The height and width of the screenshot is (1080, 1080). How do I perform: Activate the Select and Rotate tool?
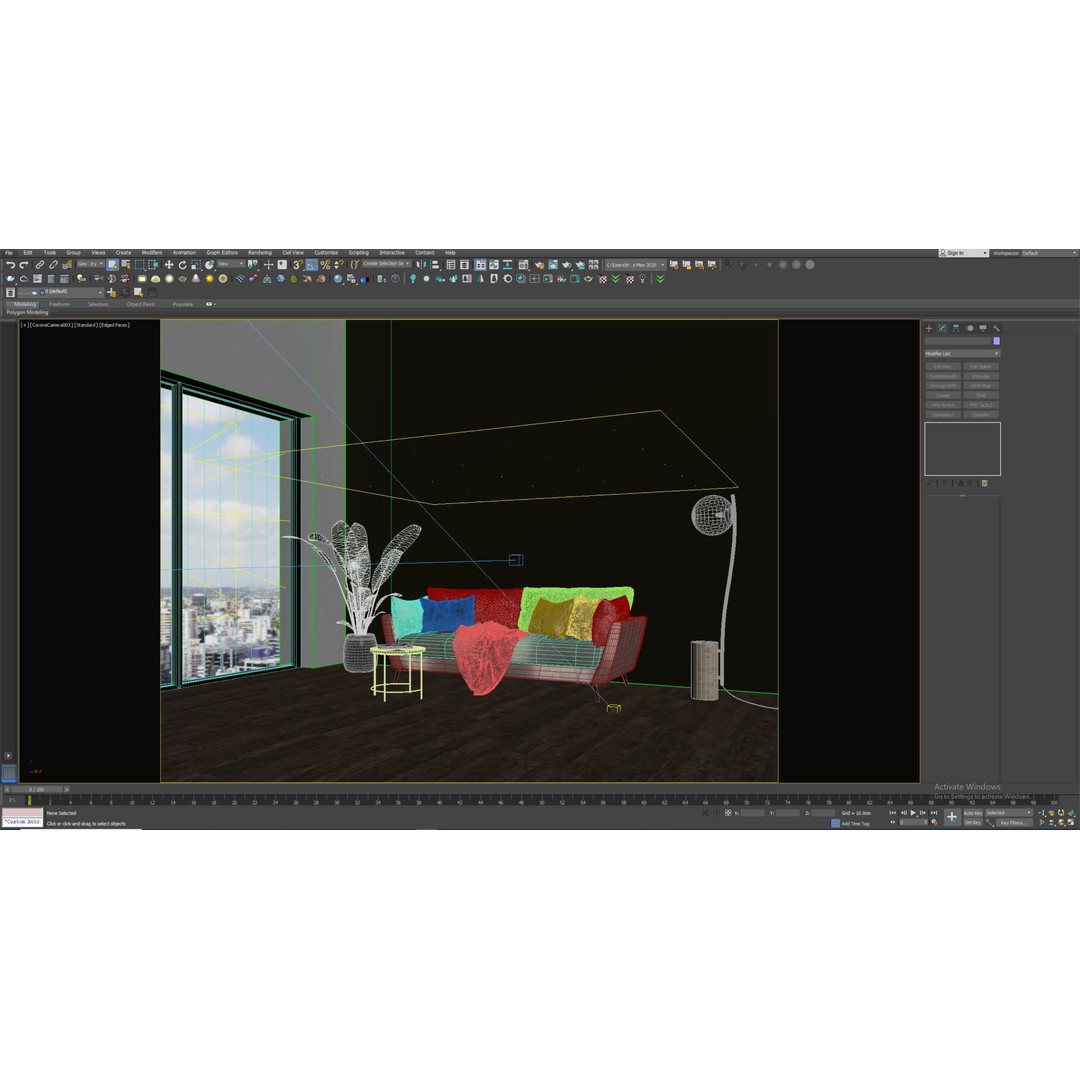tap(183, 264)
